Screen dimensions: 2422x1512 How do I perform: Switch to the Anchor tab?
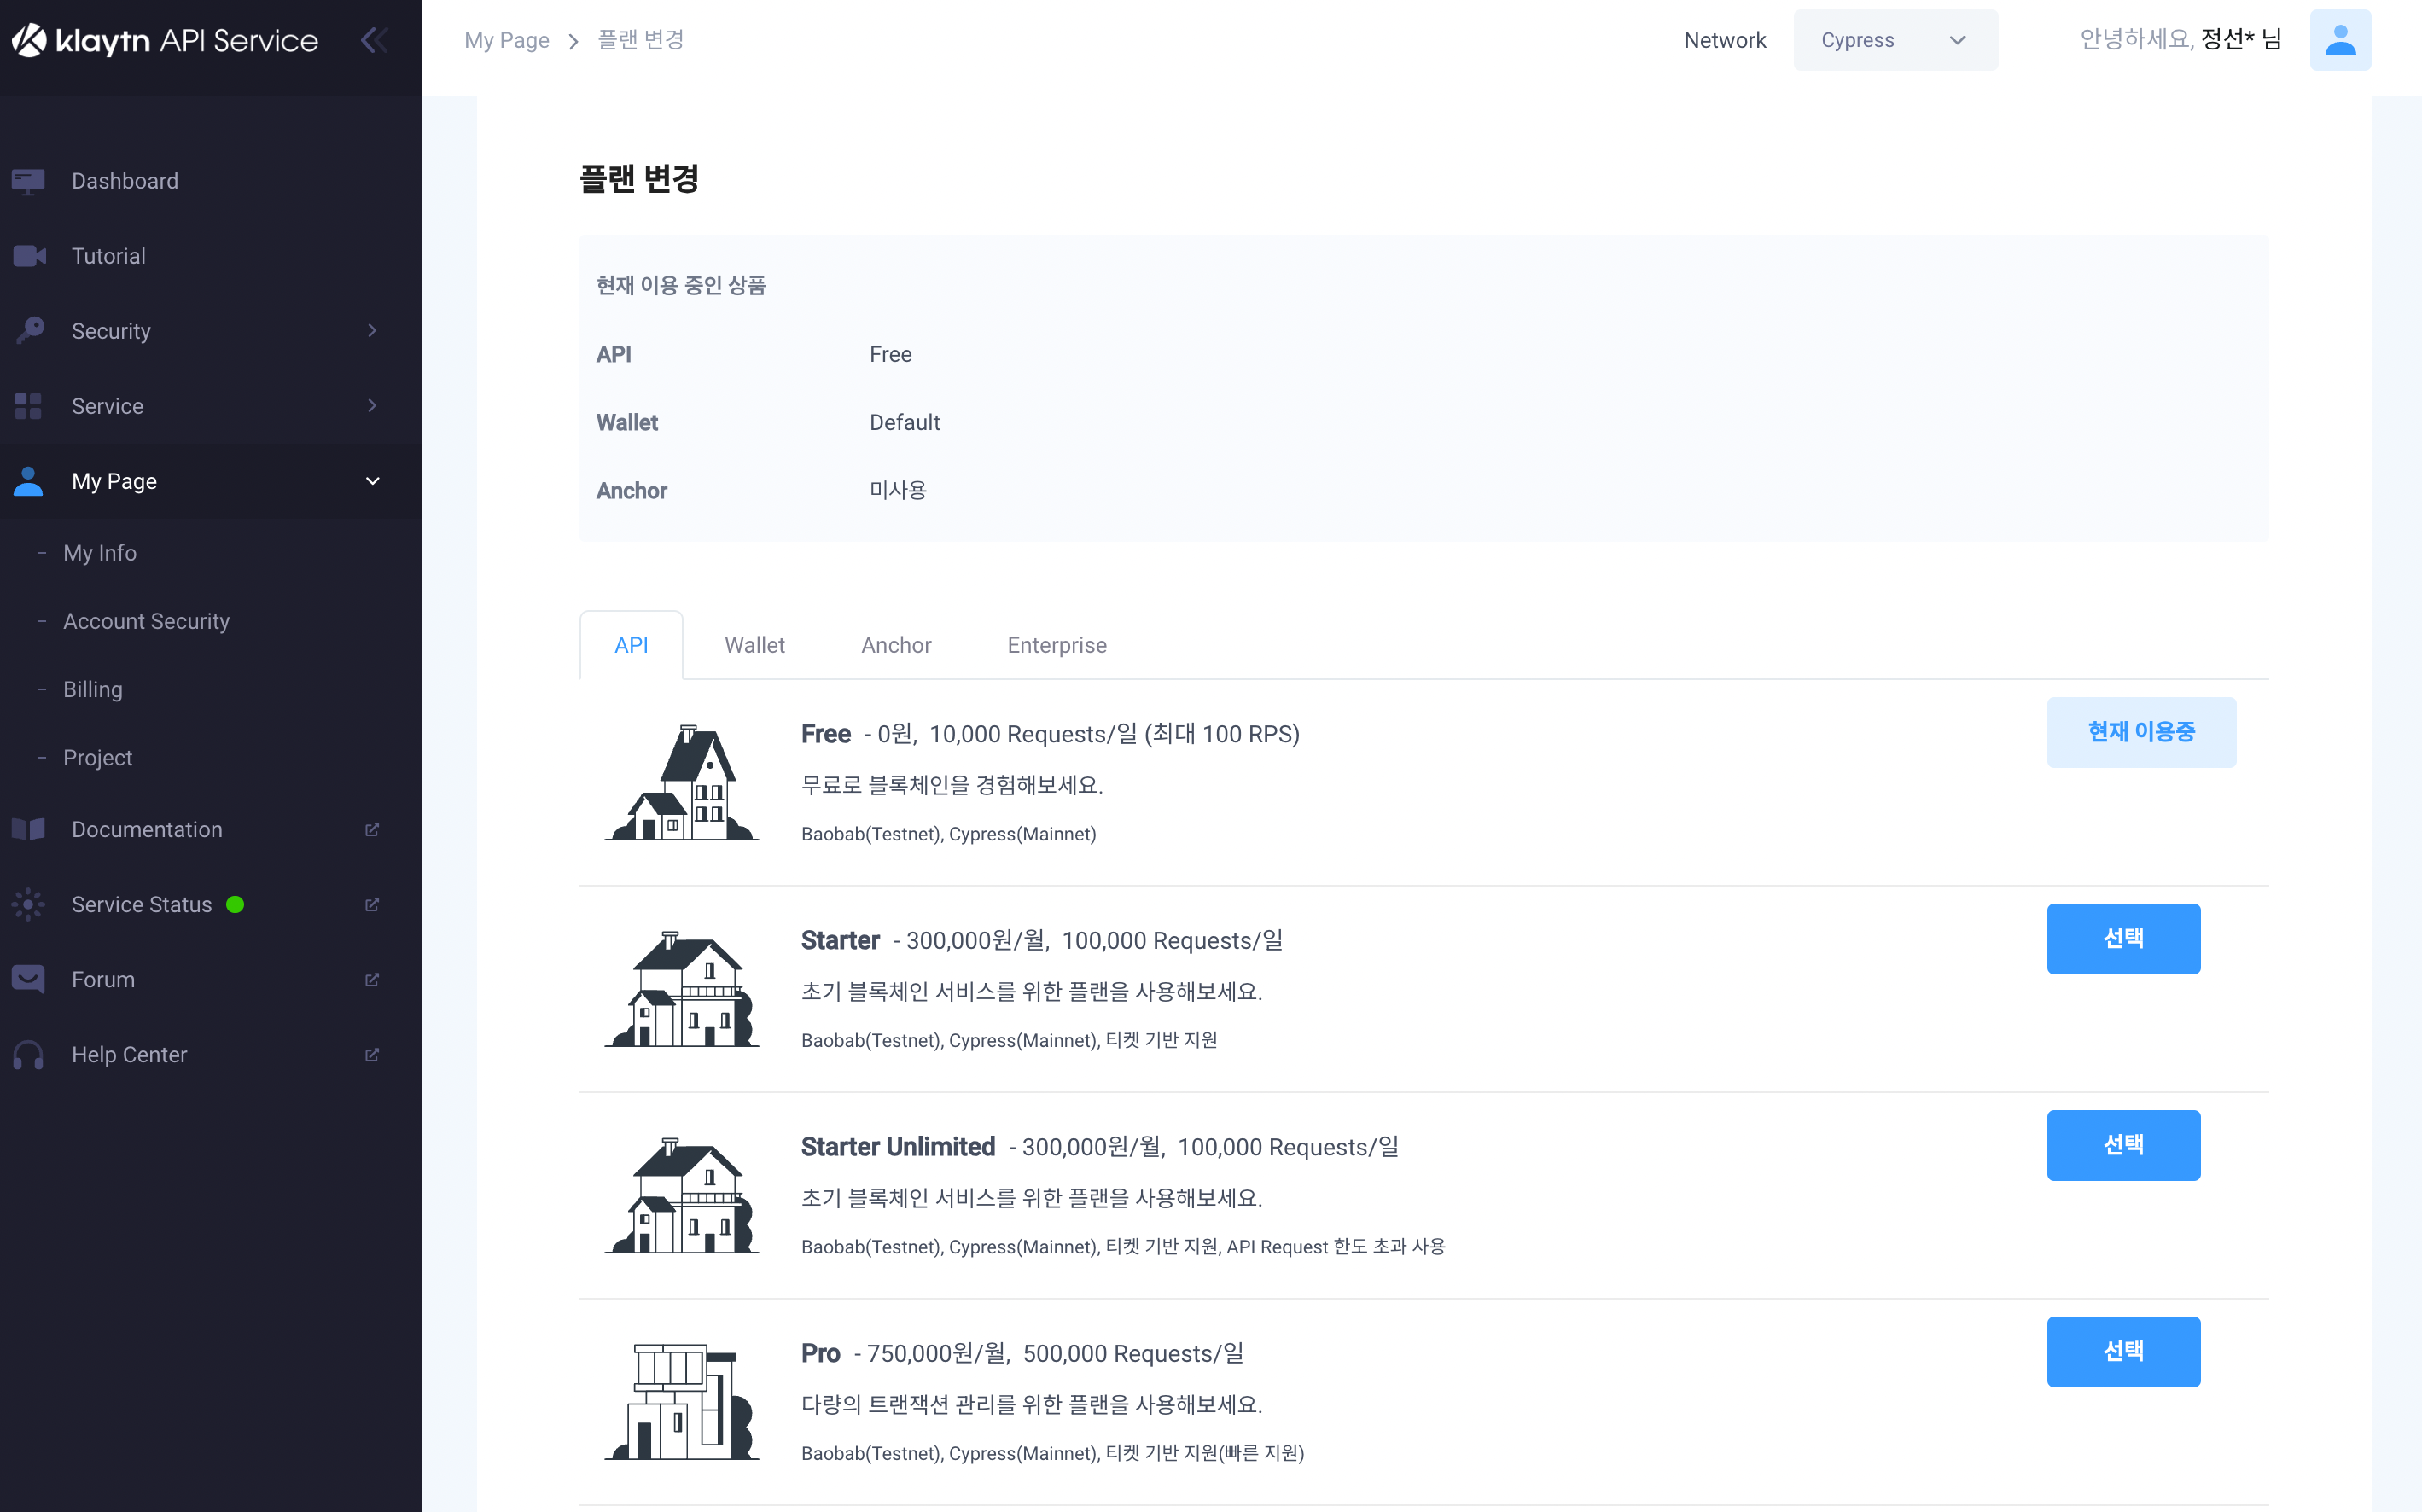(x=896, y=645)
